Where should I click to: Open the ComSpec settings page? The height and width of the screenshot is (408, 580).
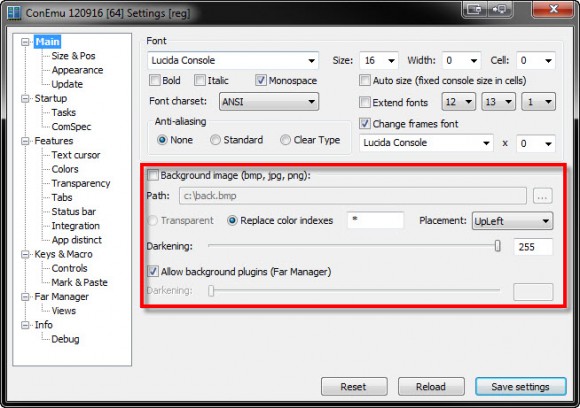[x=71, y=127]
